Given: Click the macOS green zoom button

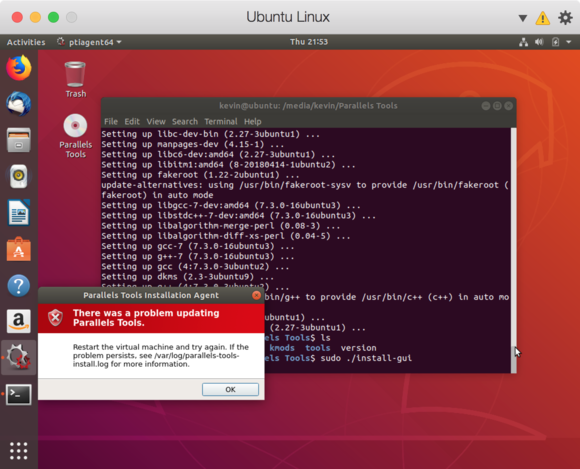Looking at the screenshot, I should 53,17.
